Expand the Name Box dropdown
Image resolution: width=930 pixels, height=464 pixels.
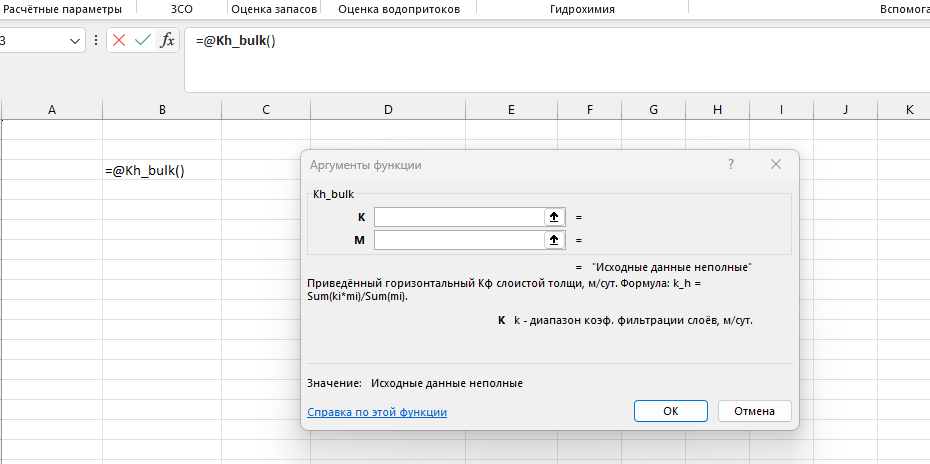pos(75,41)
